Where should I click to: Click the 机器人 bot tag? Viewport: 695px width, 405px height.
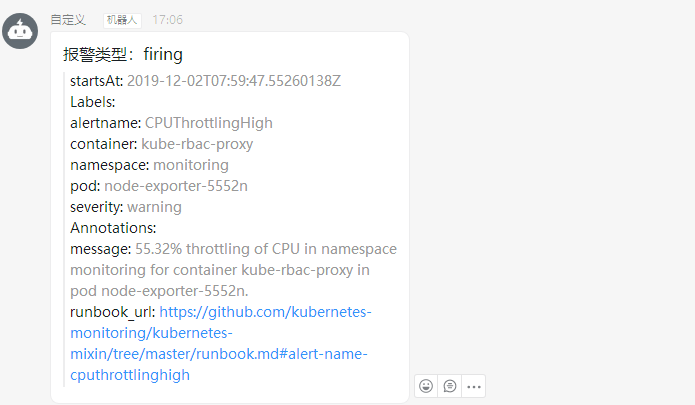[x=122, y=19]
